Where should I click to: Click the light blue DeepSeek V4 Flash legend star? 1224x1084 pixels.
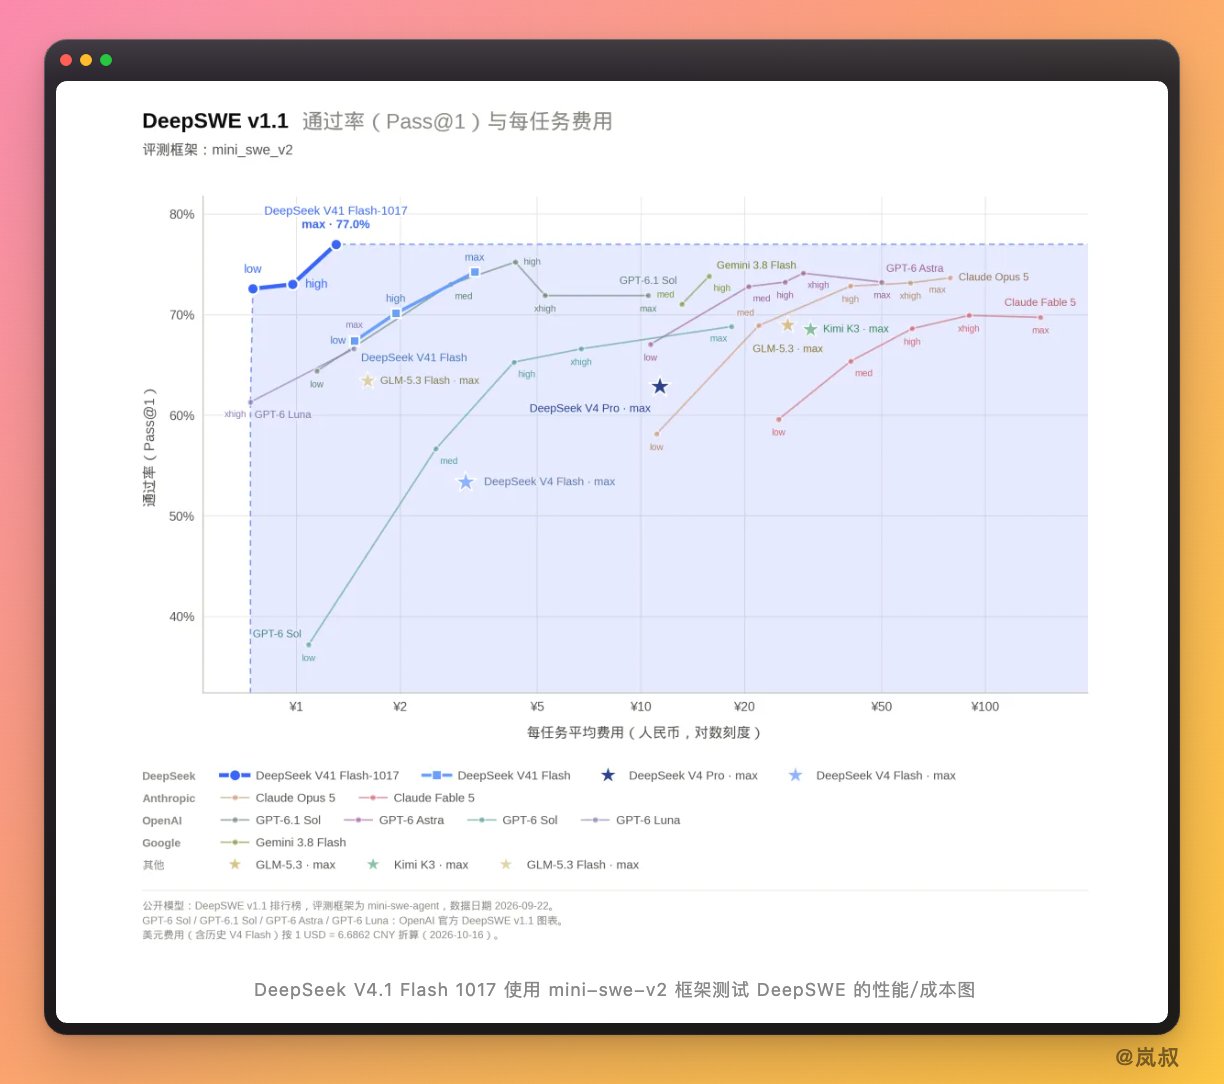[x=795, y=775]
